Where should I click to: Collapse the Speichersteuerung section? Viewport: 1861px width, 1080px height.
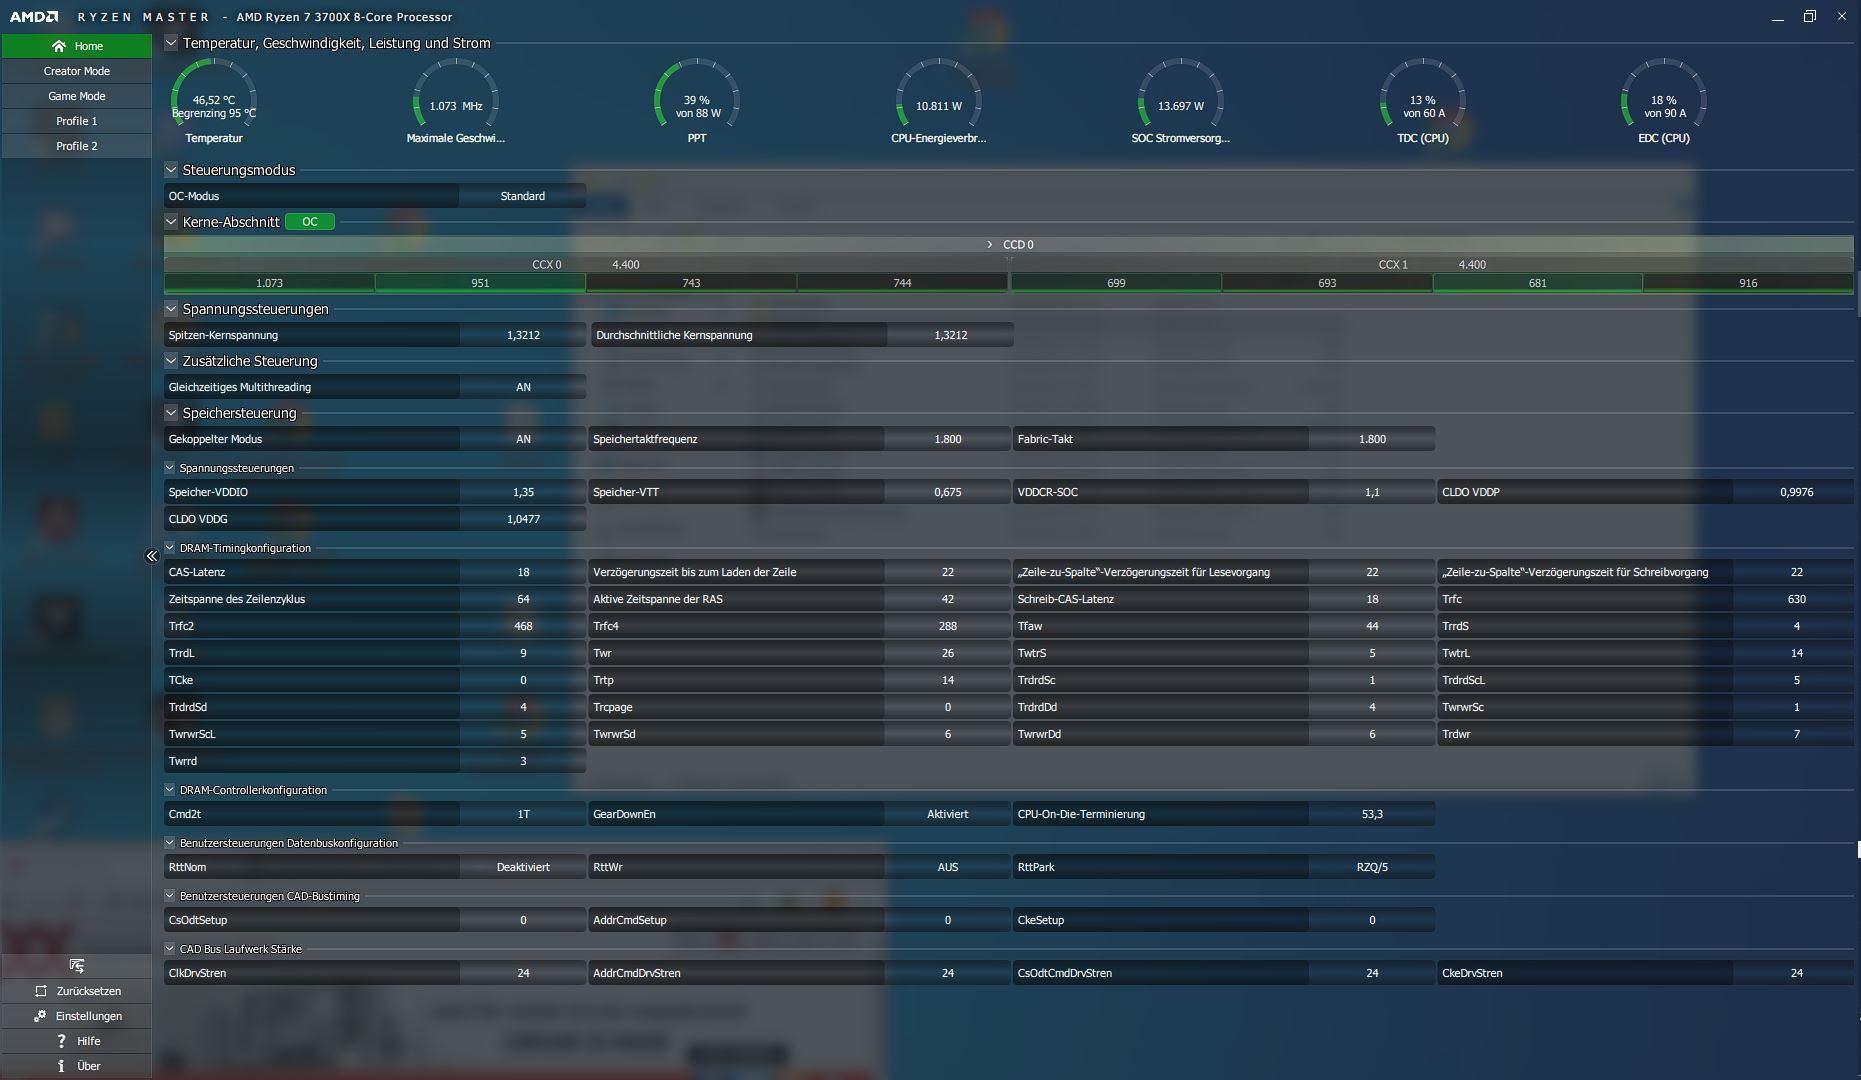(x=171, y=413)
